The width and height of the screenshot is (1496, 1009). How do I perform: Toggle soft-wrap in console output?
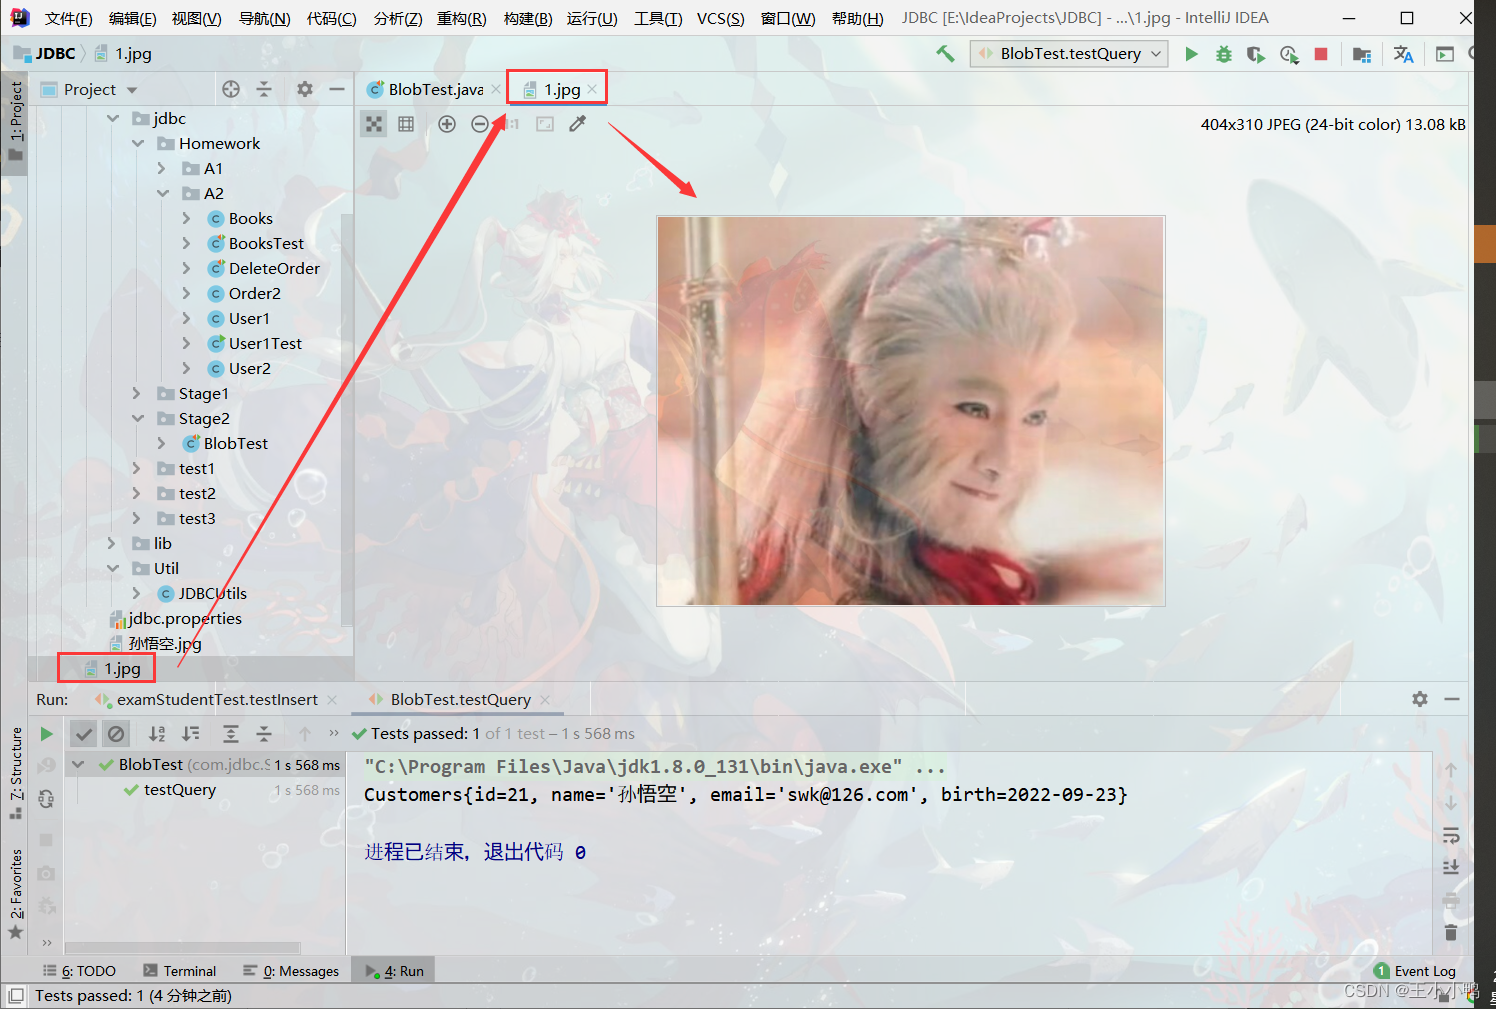[1451, 836]
